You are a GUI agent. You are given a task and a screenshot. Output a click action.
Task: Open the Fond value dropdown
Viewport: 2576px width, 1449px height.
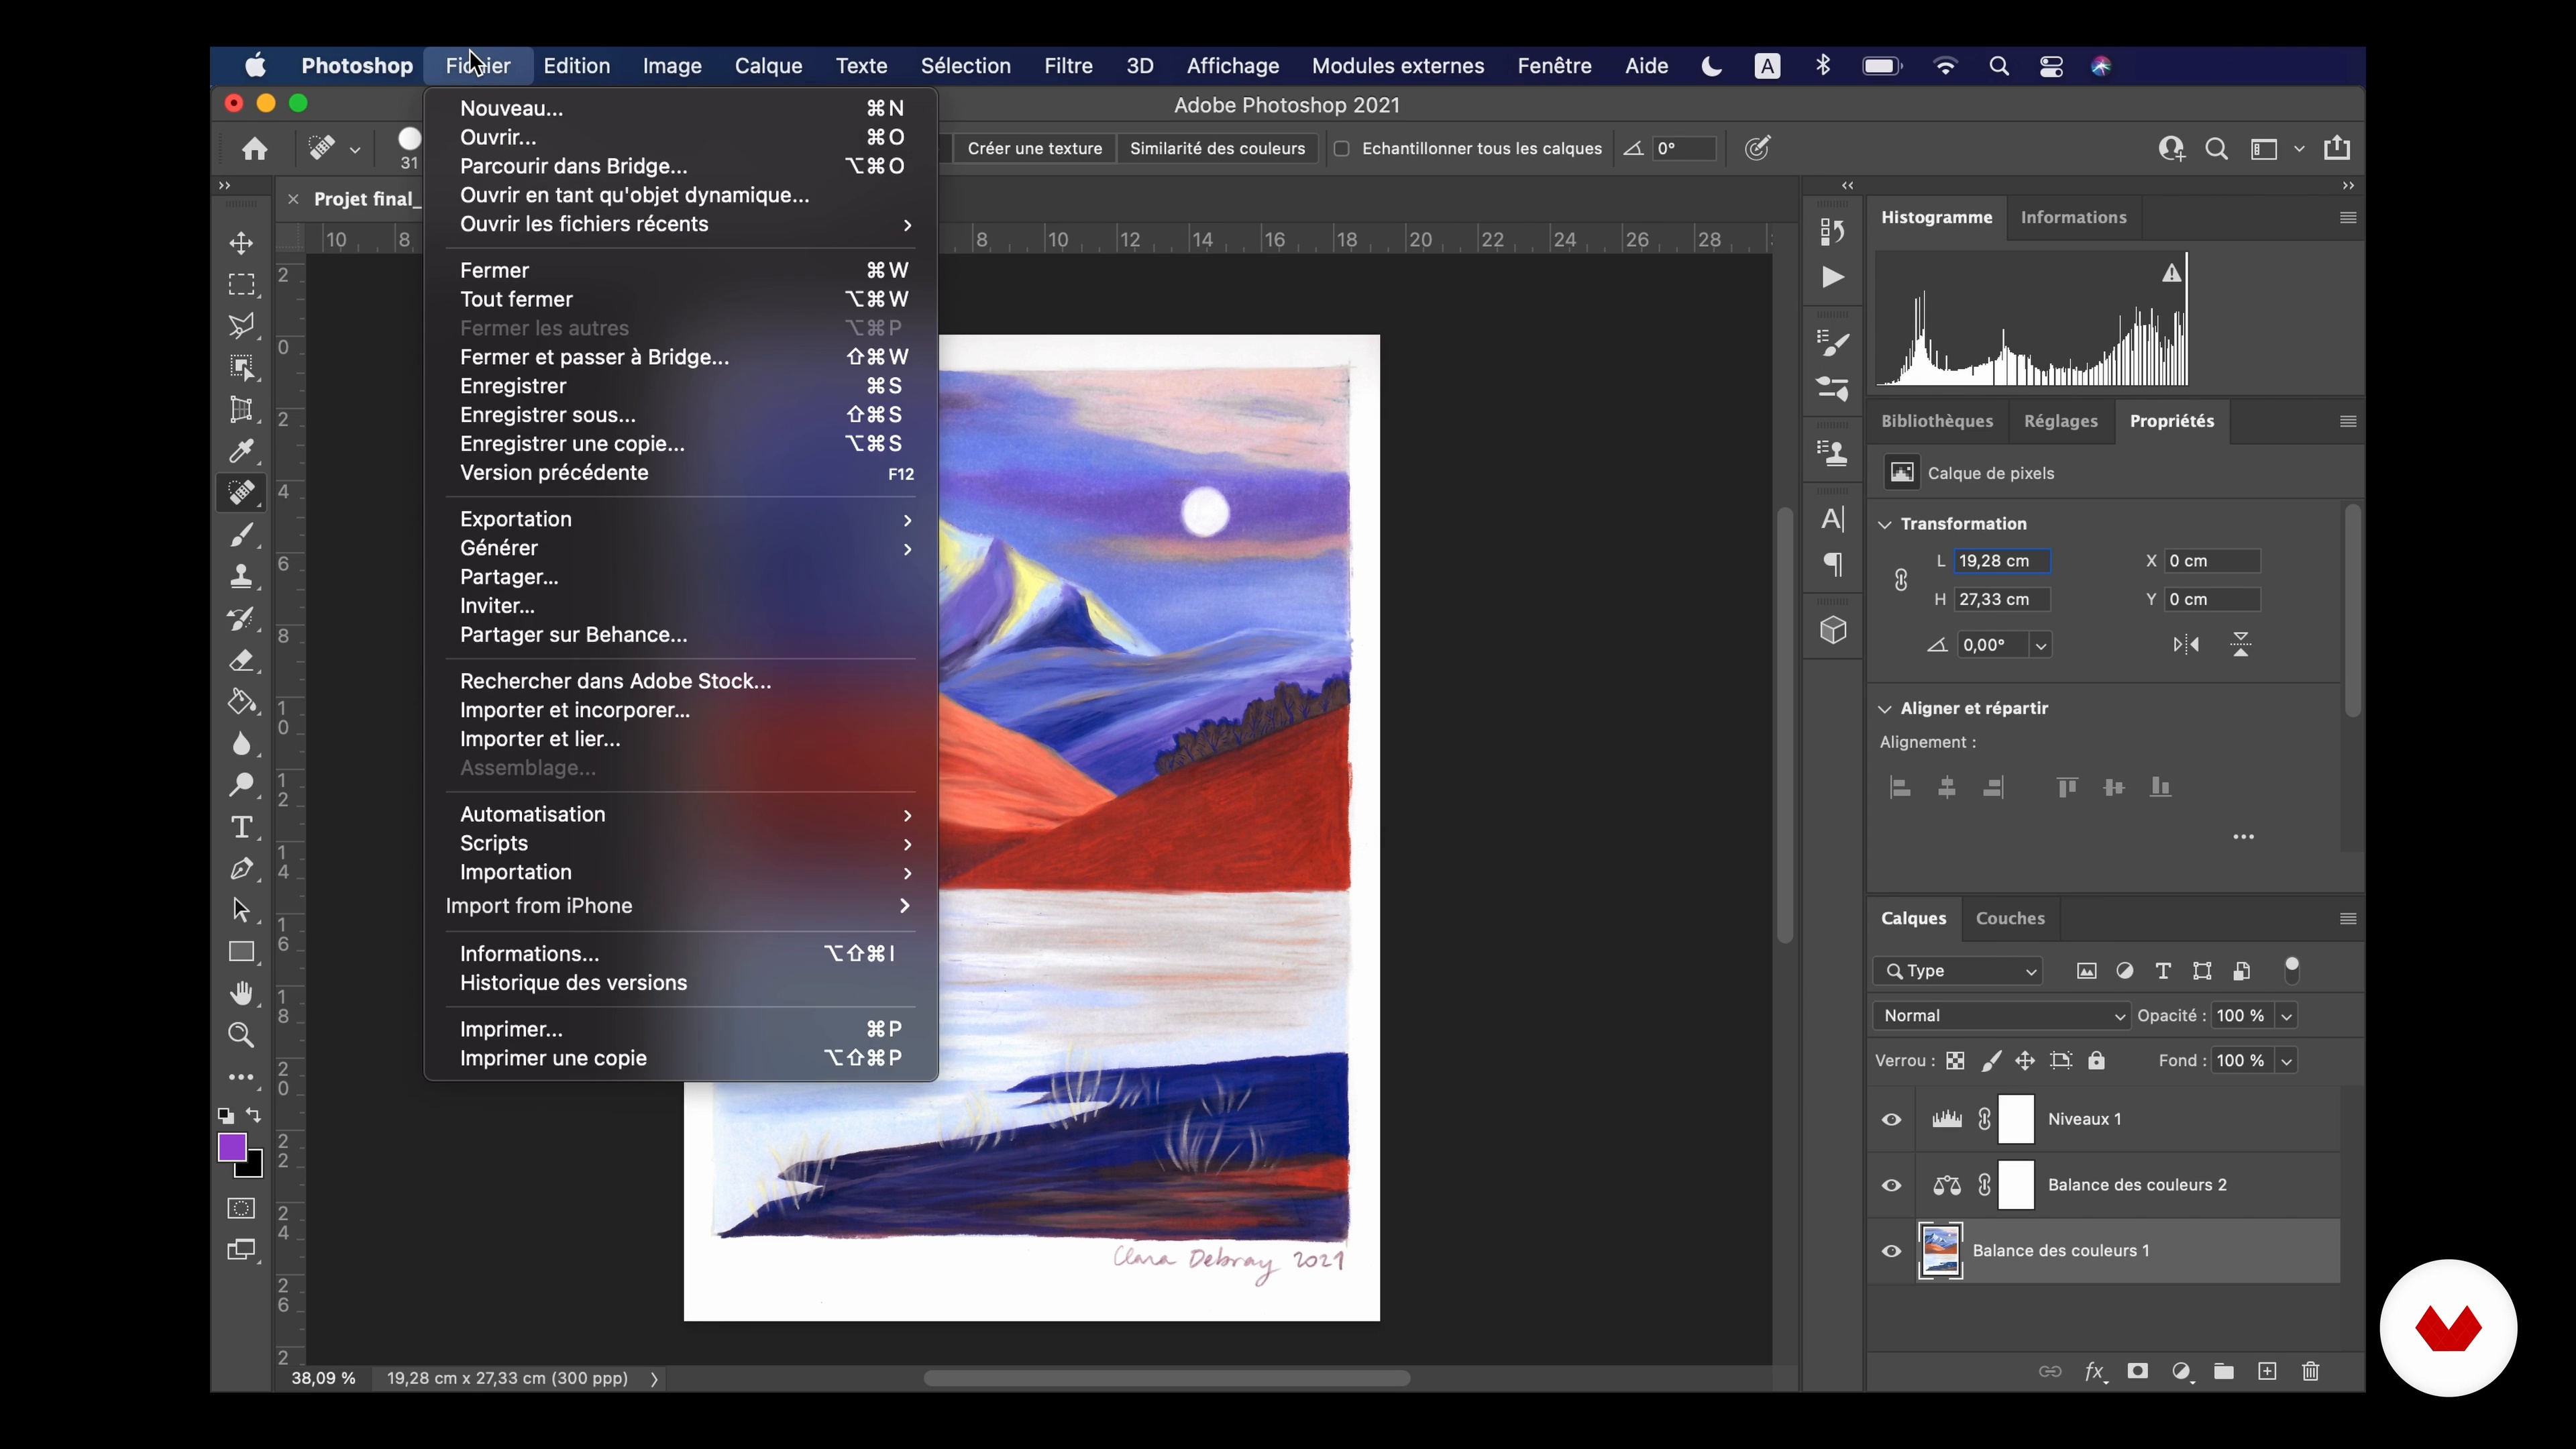[x=2286, y=1061]
